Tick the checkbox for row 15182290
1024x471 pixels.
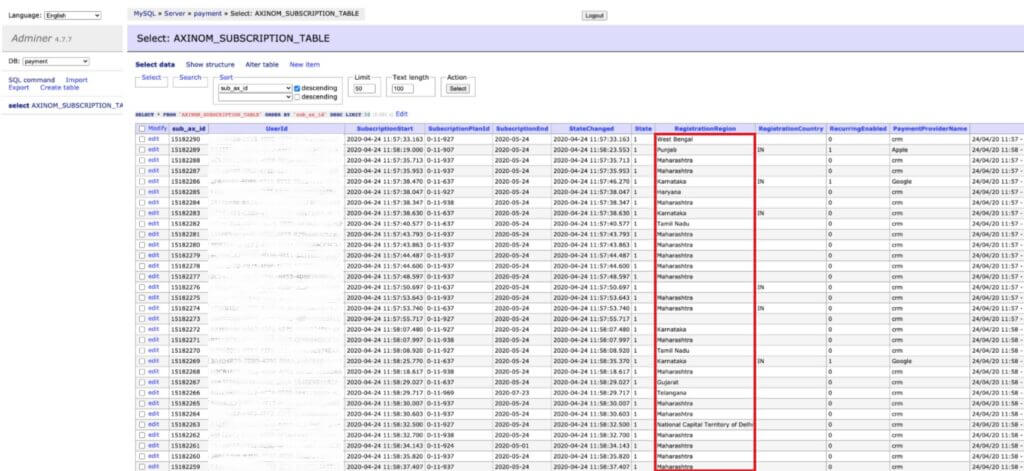point(142,139)
